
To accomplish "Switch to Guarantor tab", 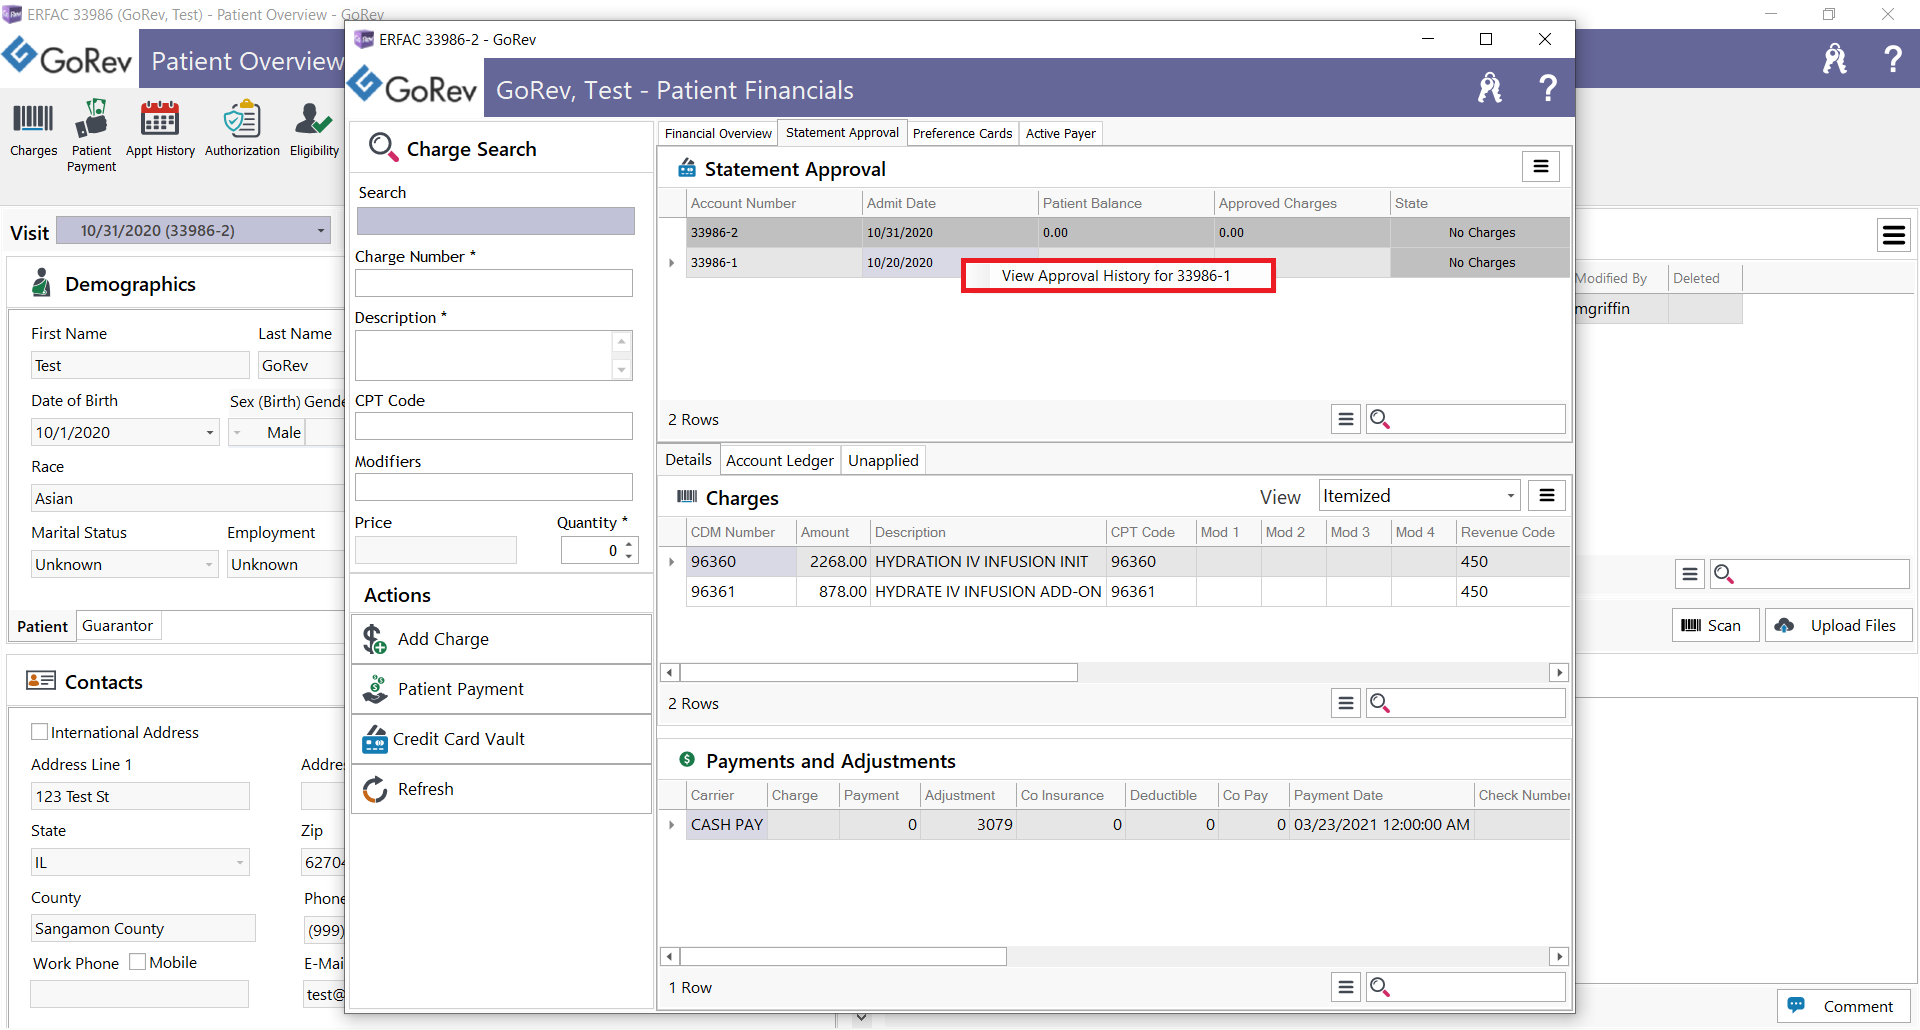I will [x=117, y=626].
